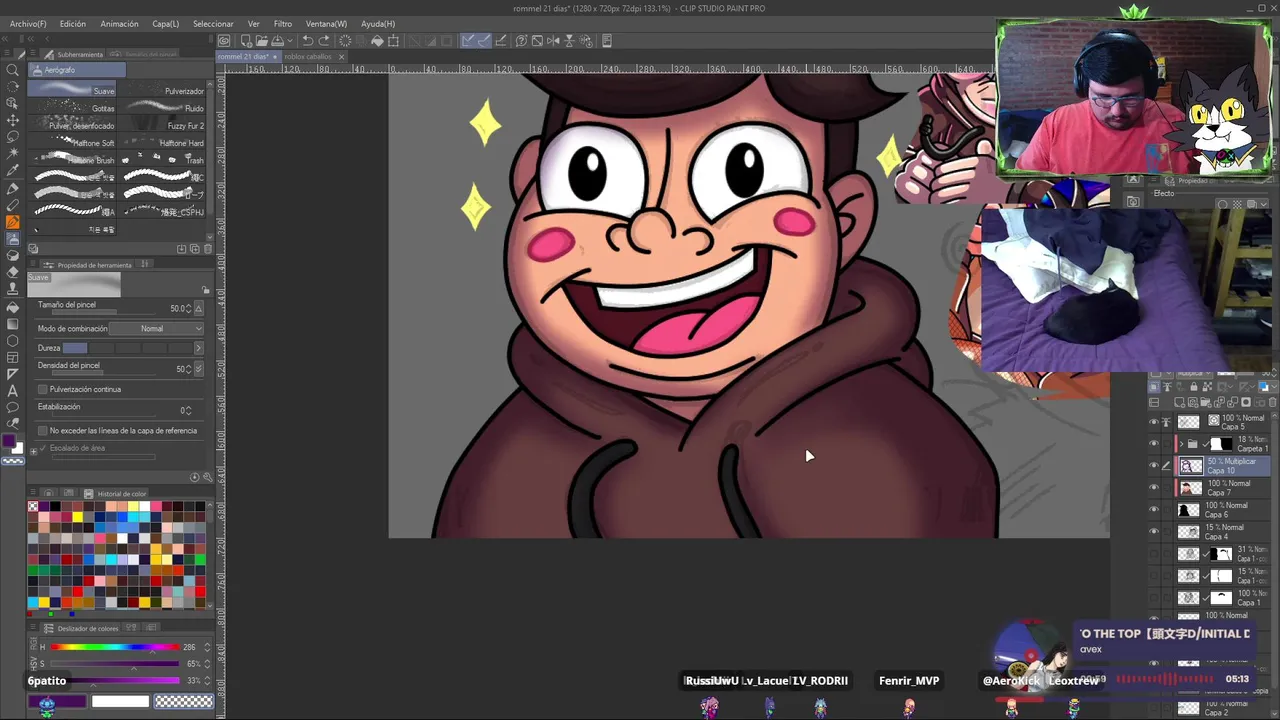Viewport: 1280px width, 720px height.
Task: Toggle visibility of Carpeta 1 folder
Action: 1153,444
